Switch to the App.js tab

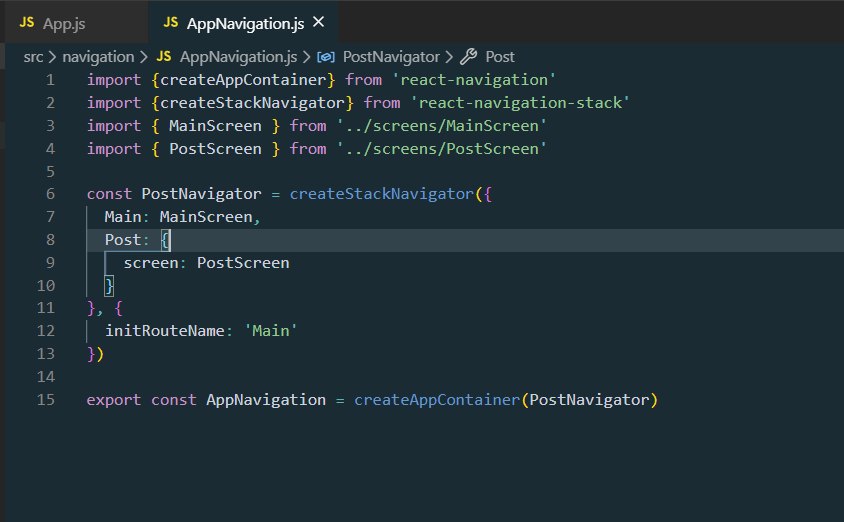tap(64, 23)
